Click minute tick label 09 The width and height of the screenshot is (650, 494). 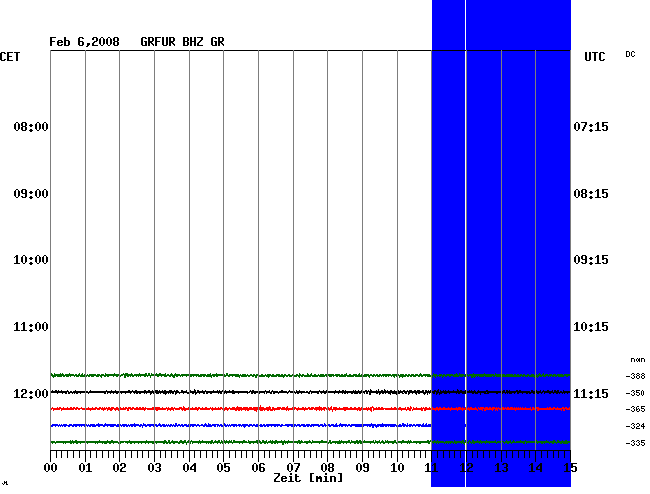[x=363, y=468]
